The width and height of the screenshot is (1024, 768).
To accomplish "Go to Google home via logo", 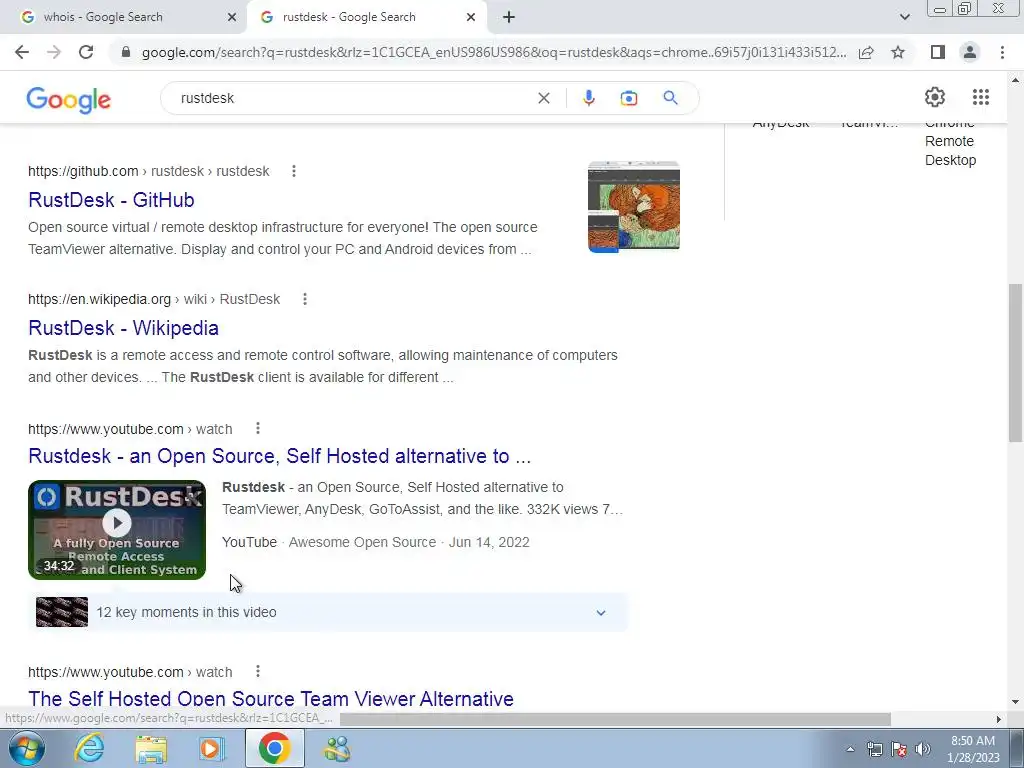I will click(69, 99).
